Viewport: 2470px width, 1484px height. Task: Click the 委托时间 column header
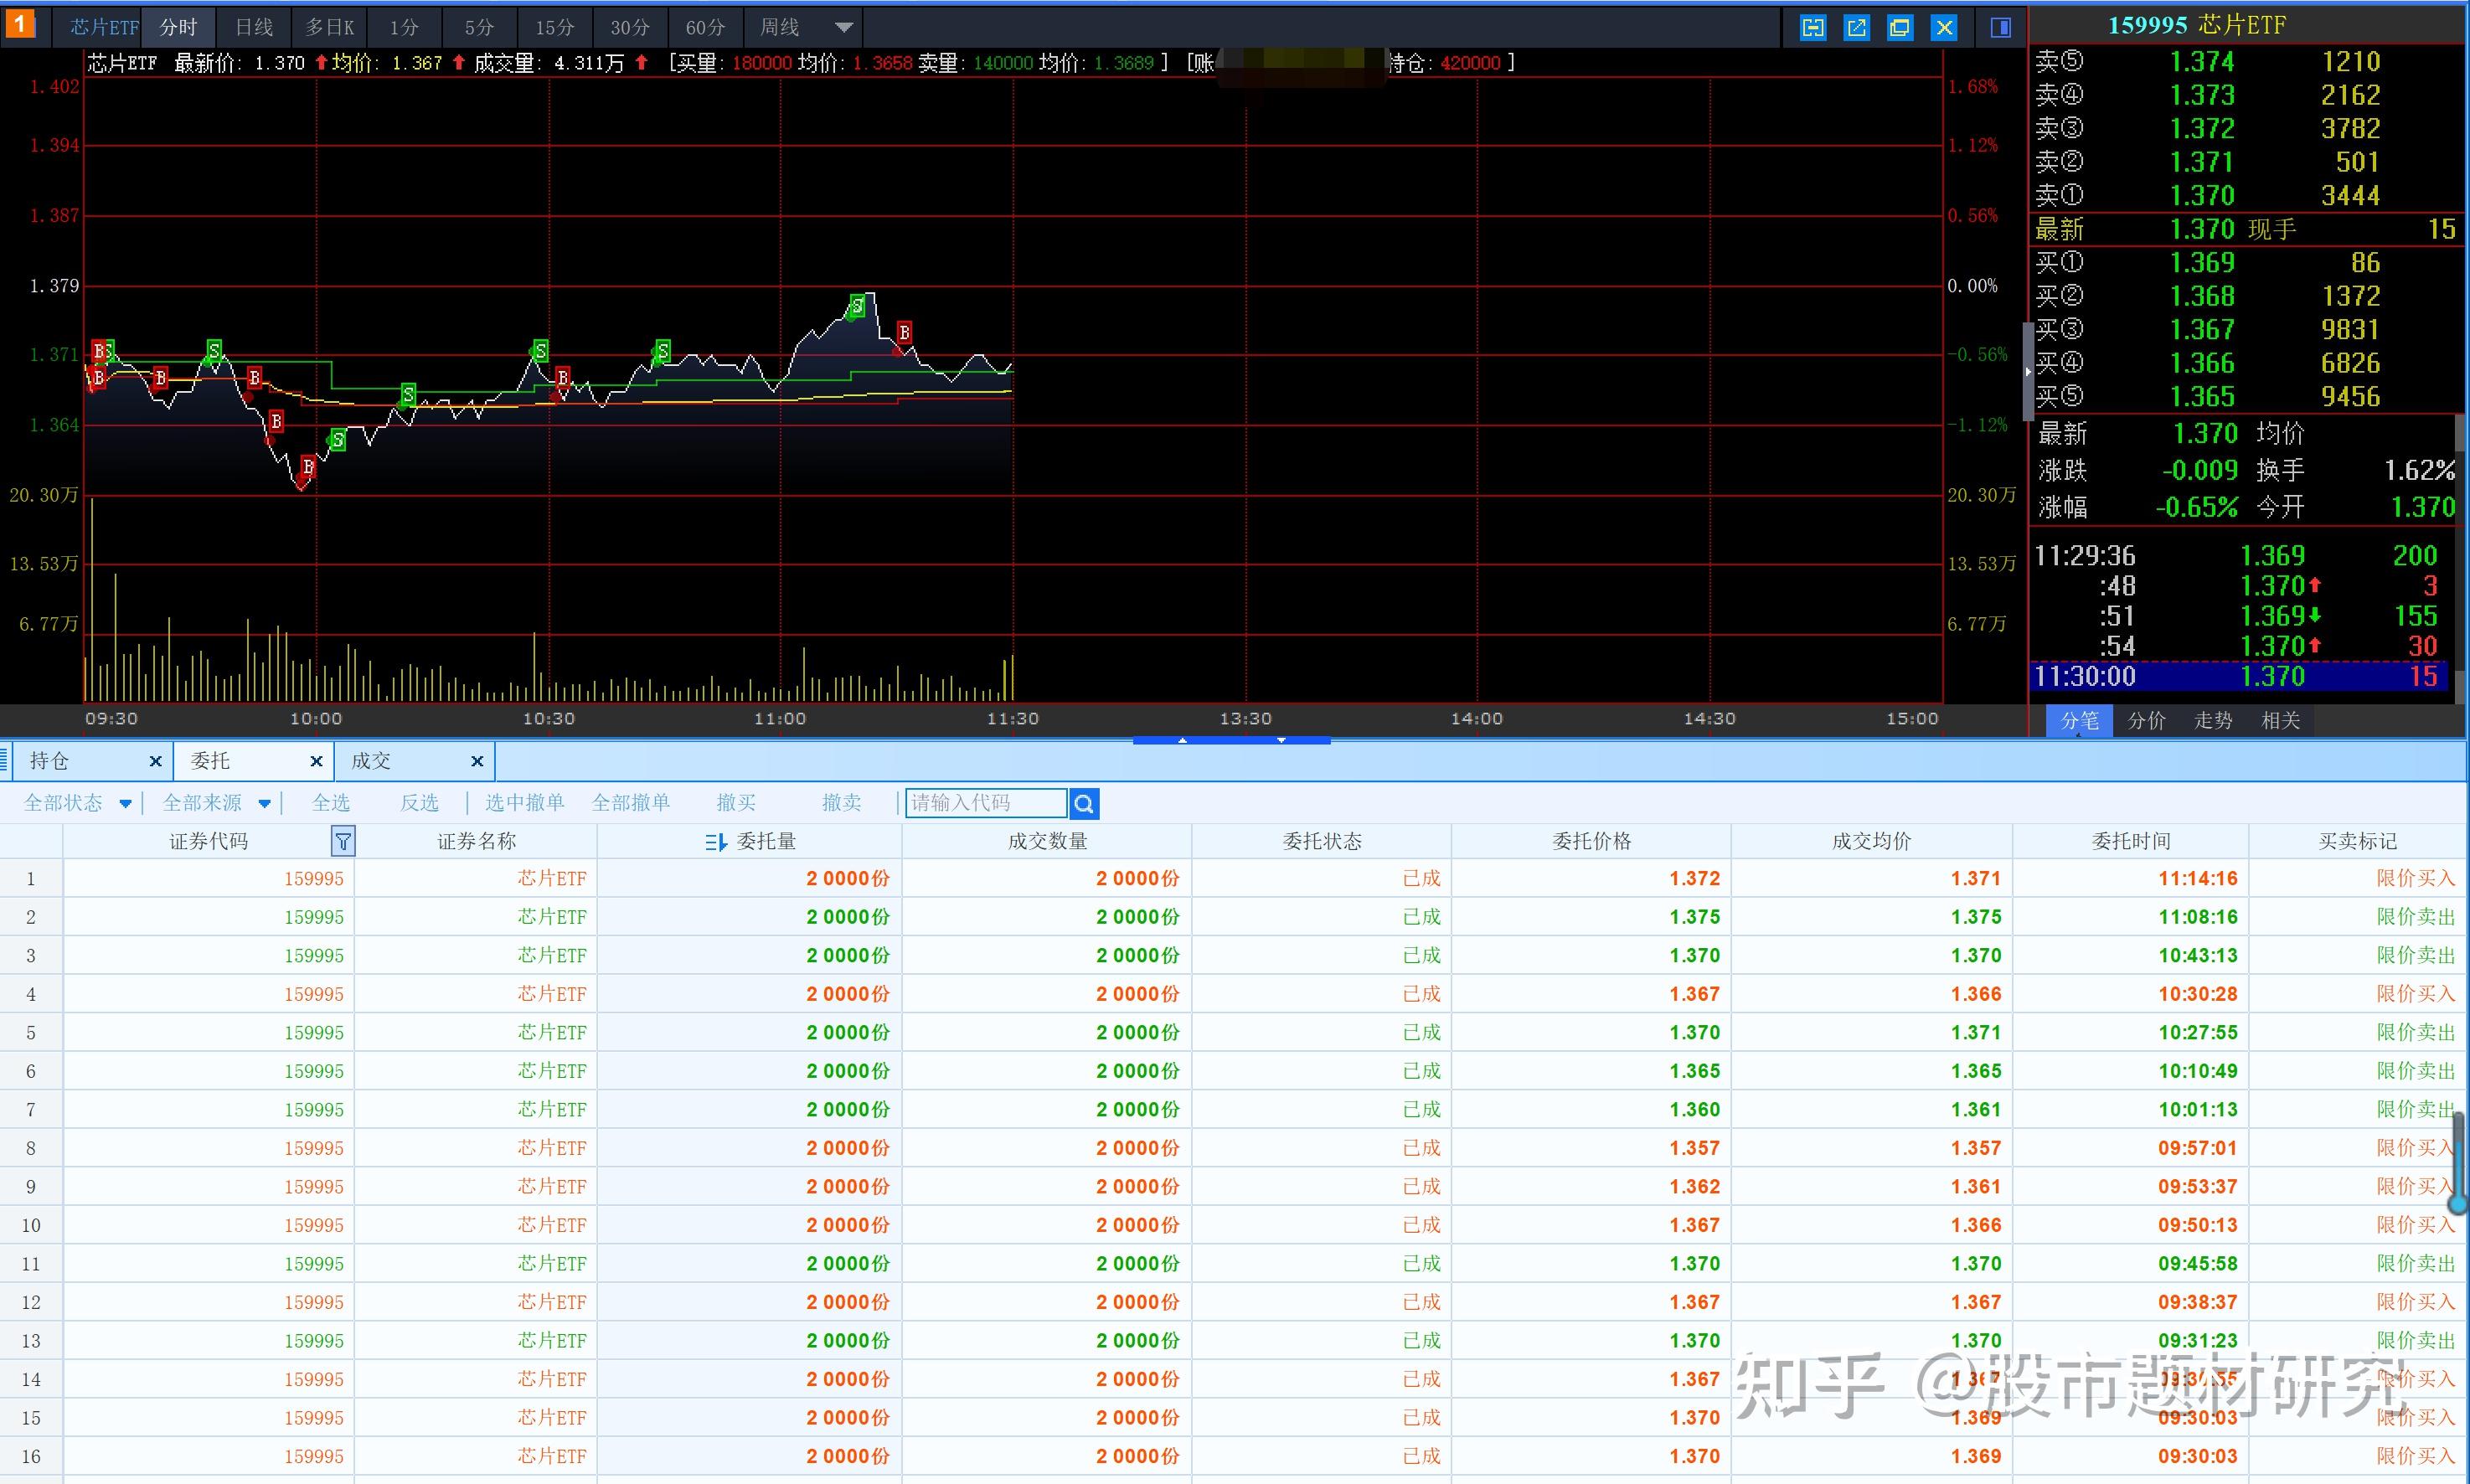tap(2131, 841)
